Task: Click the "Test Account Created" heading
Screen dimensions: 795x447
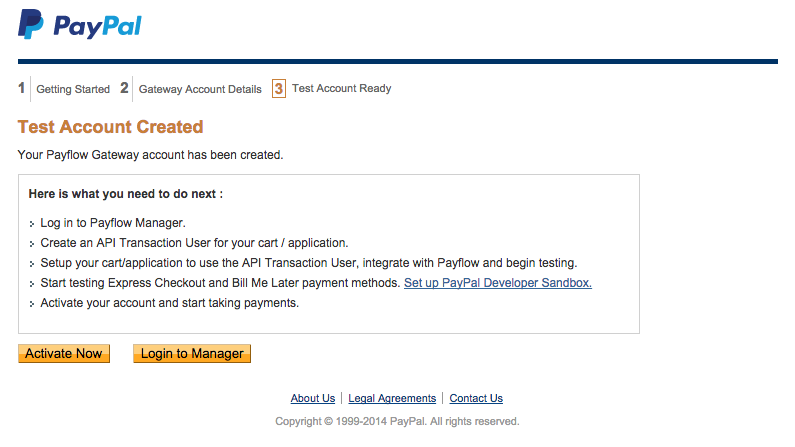Action: (110, 127)
